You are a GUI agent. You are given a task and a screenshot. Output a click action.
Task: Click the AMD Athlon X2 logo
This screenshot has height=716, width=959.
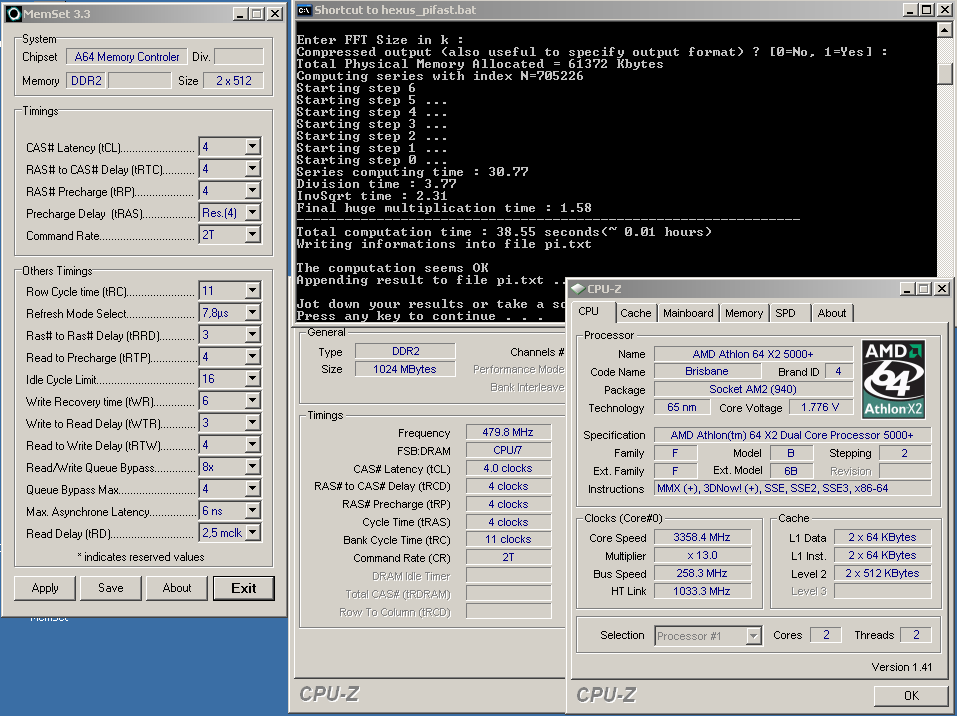pyautogui.click(x=893, y=379)
